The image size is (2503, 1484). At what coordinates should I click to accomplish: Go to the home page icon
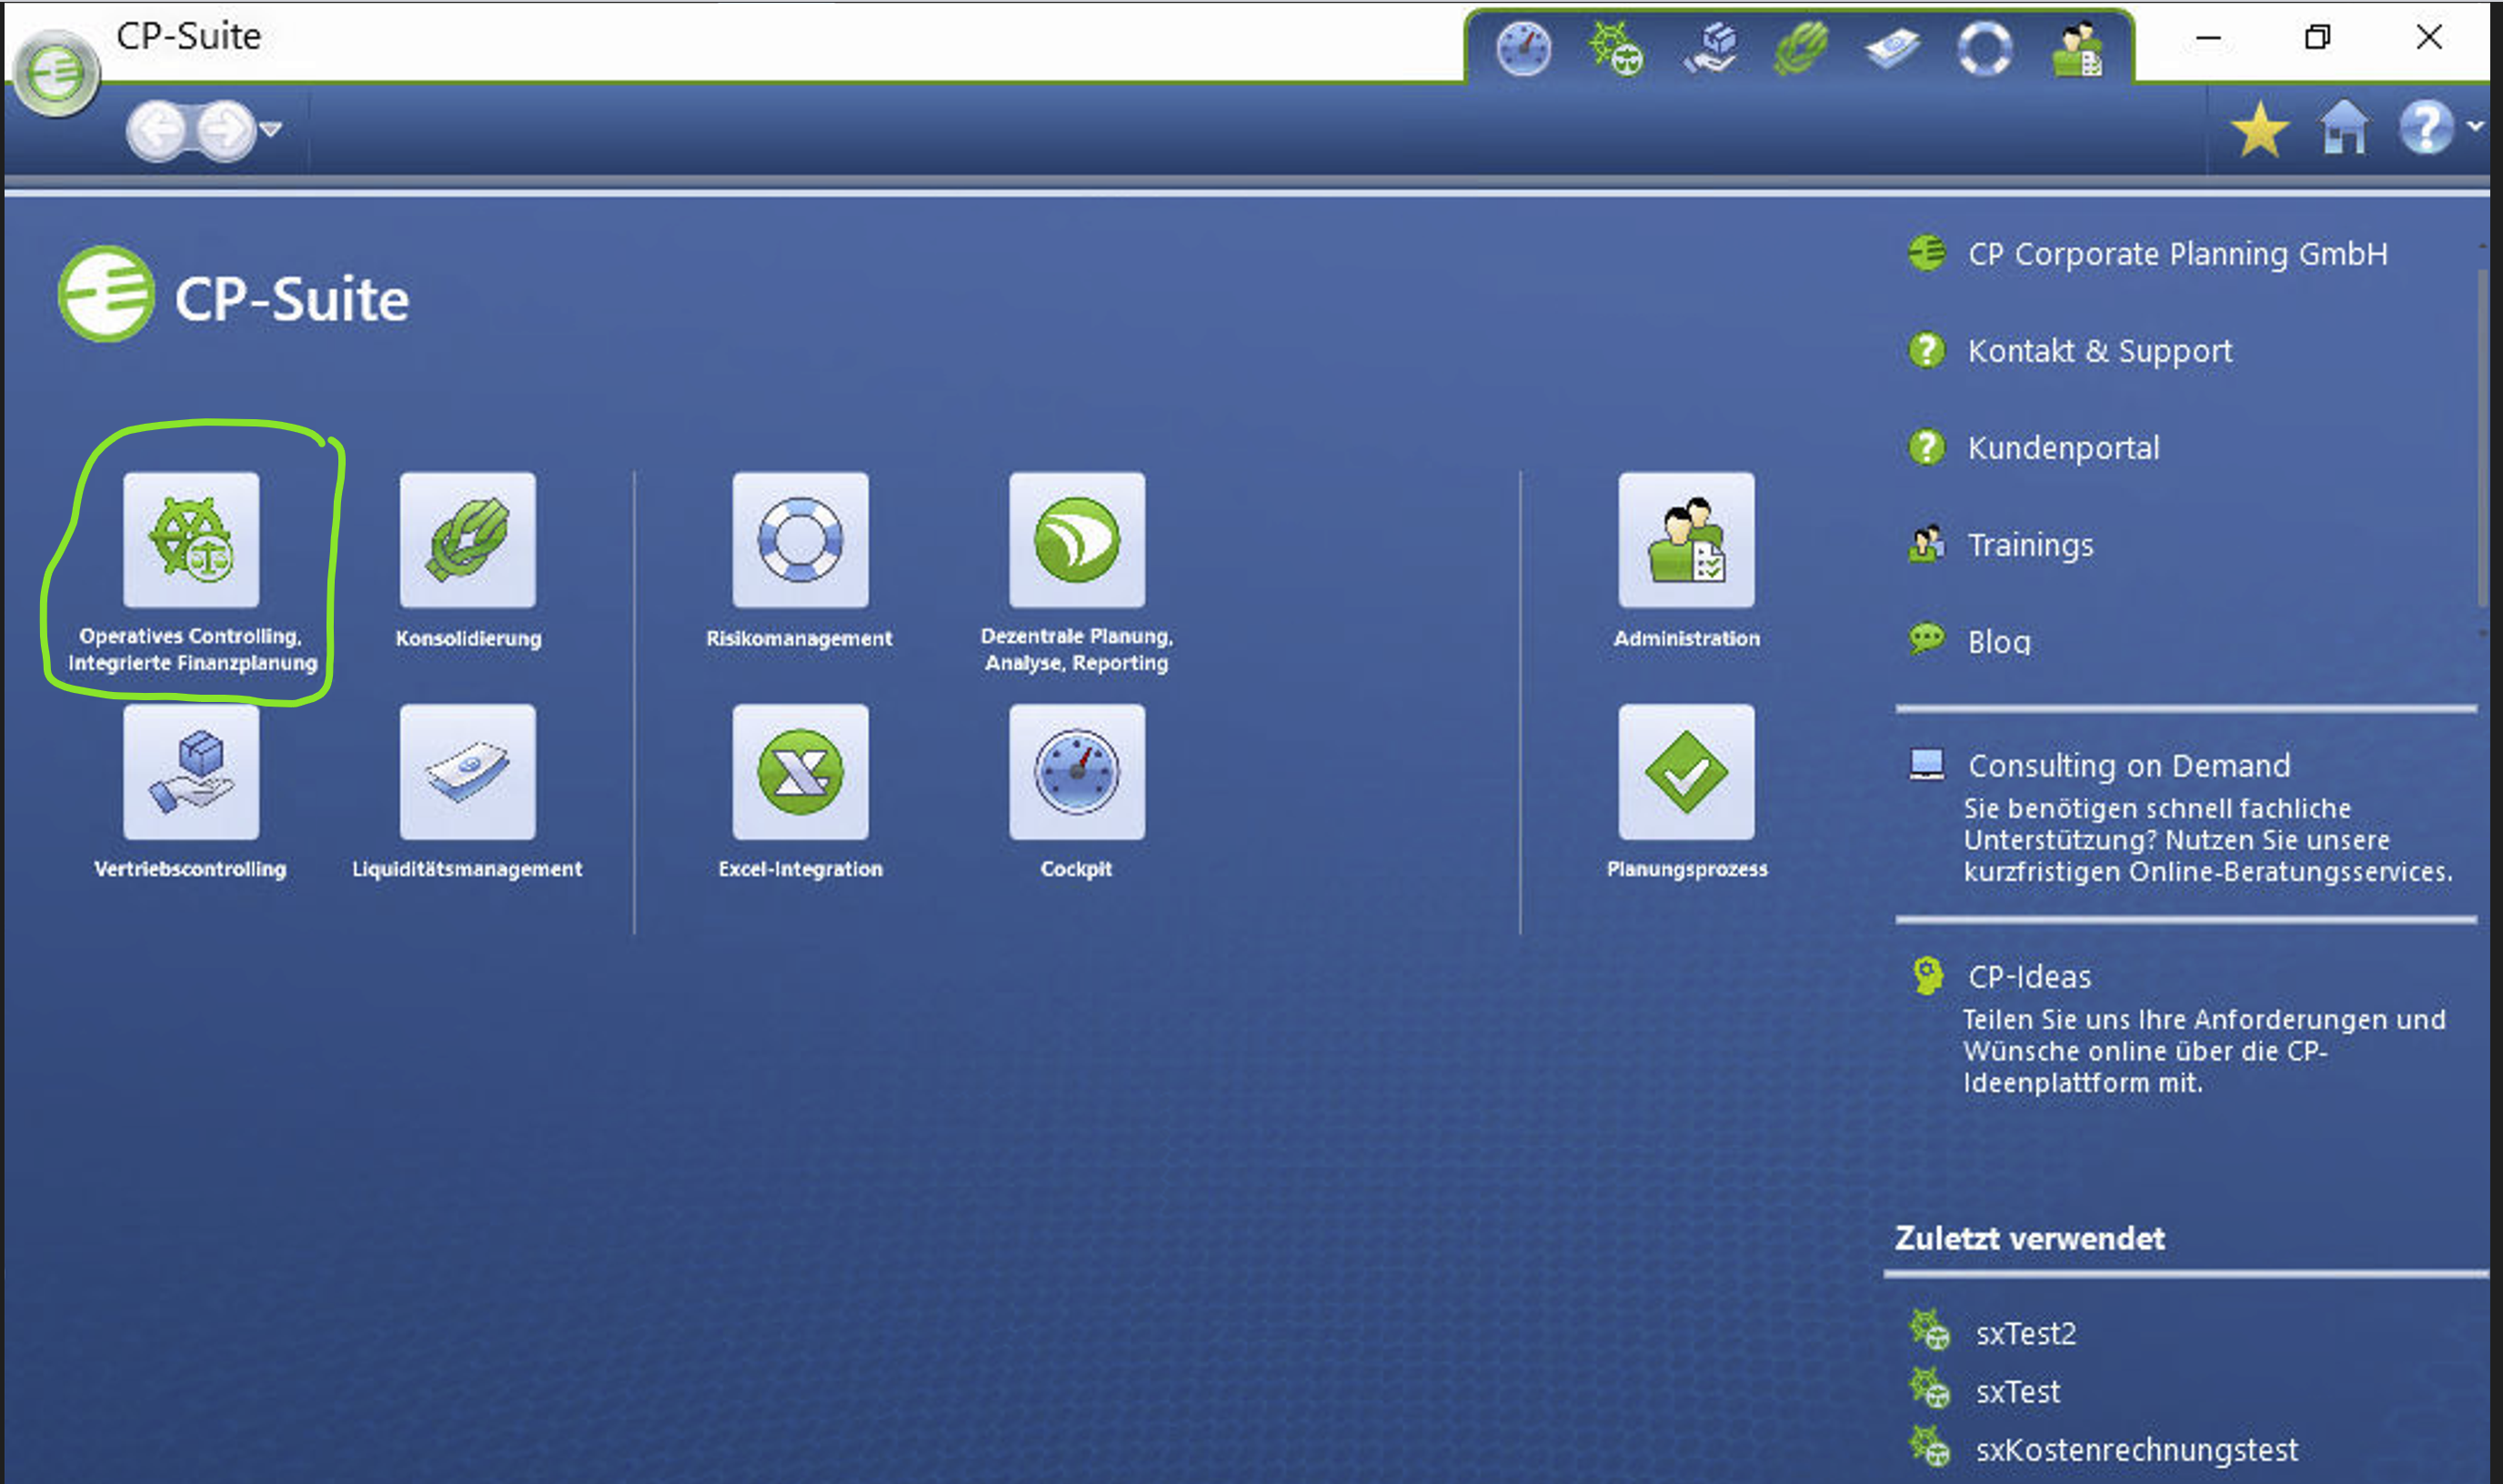(x=2343, y=128)
